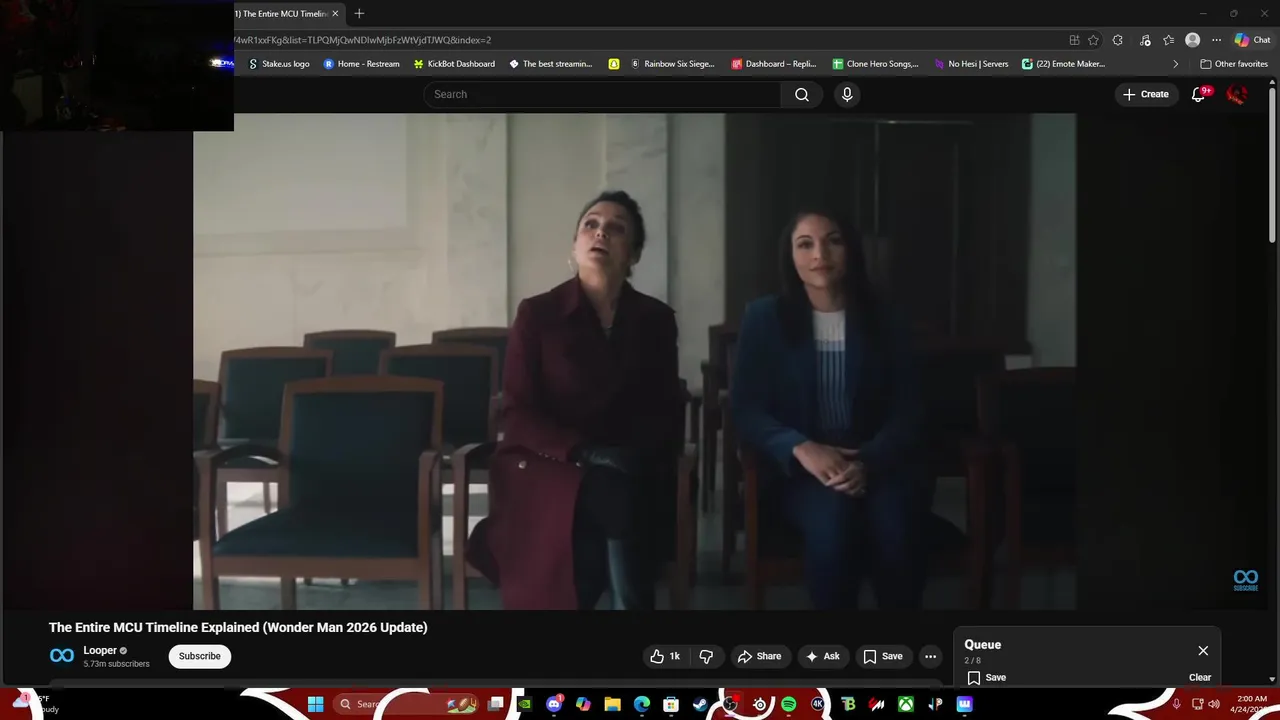The height and width of the screenshot is (720, 1280).
Task: Open Copilot Chat in Edge
Action: click(1252, 40)
